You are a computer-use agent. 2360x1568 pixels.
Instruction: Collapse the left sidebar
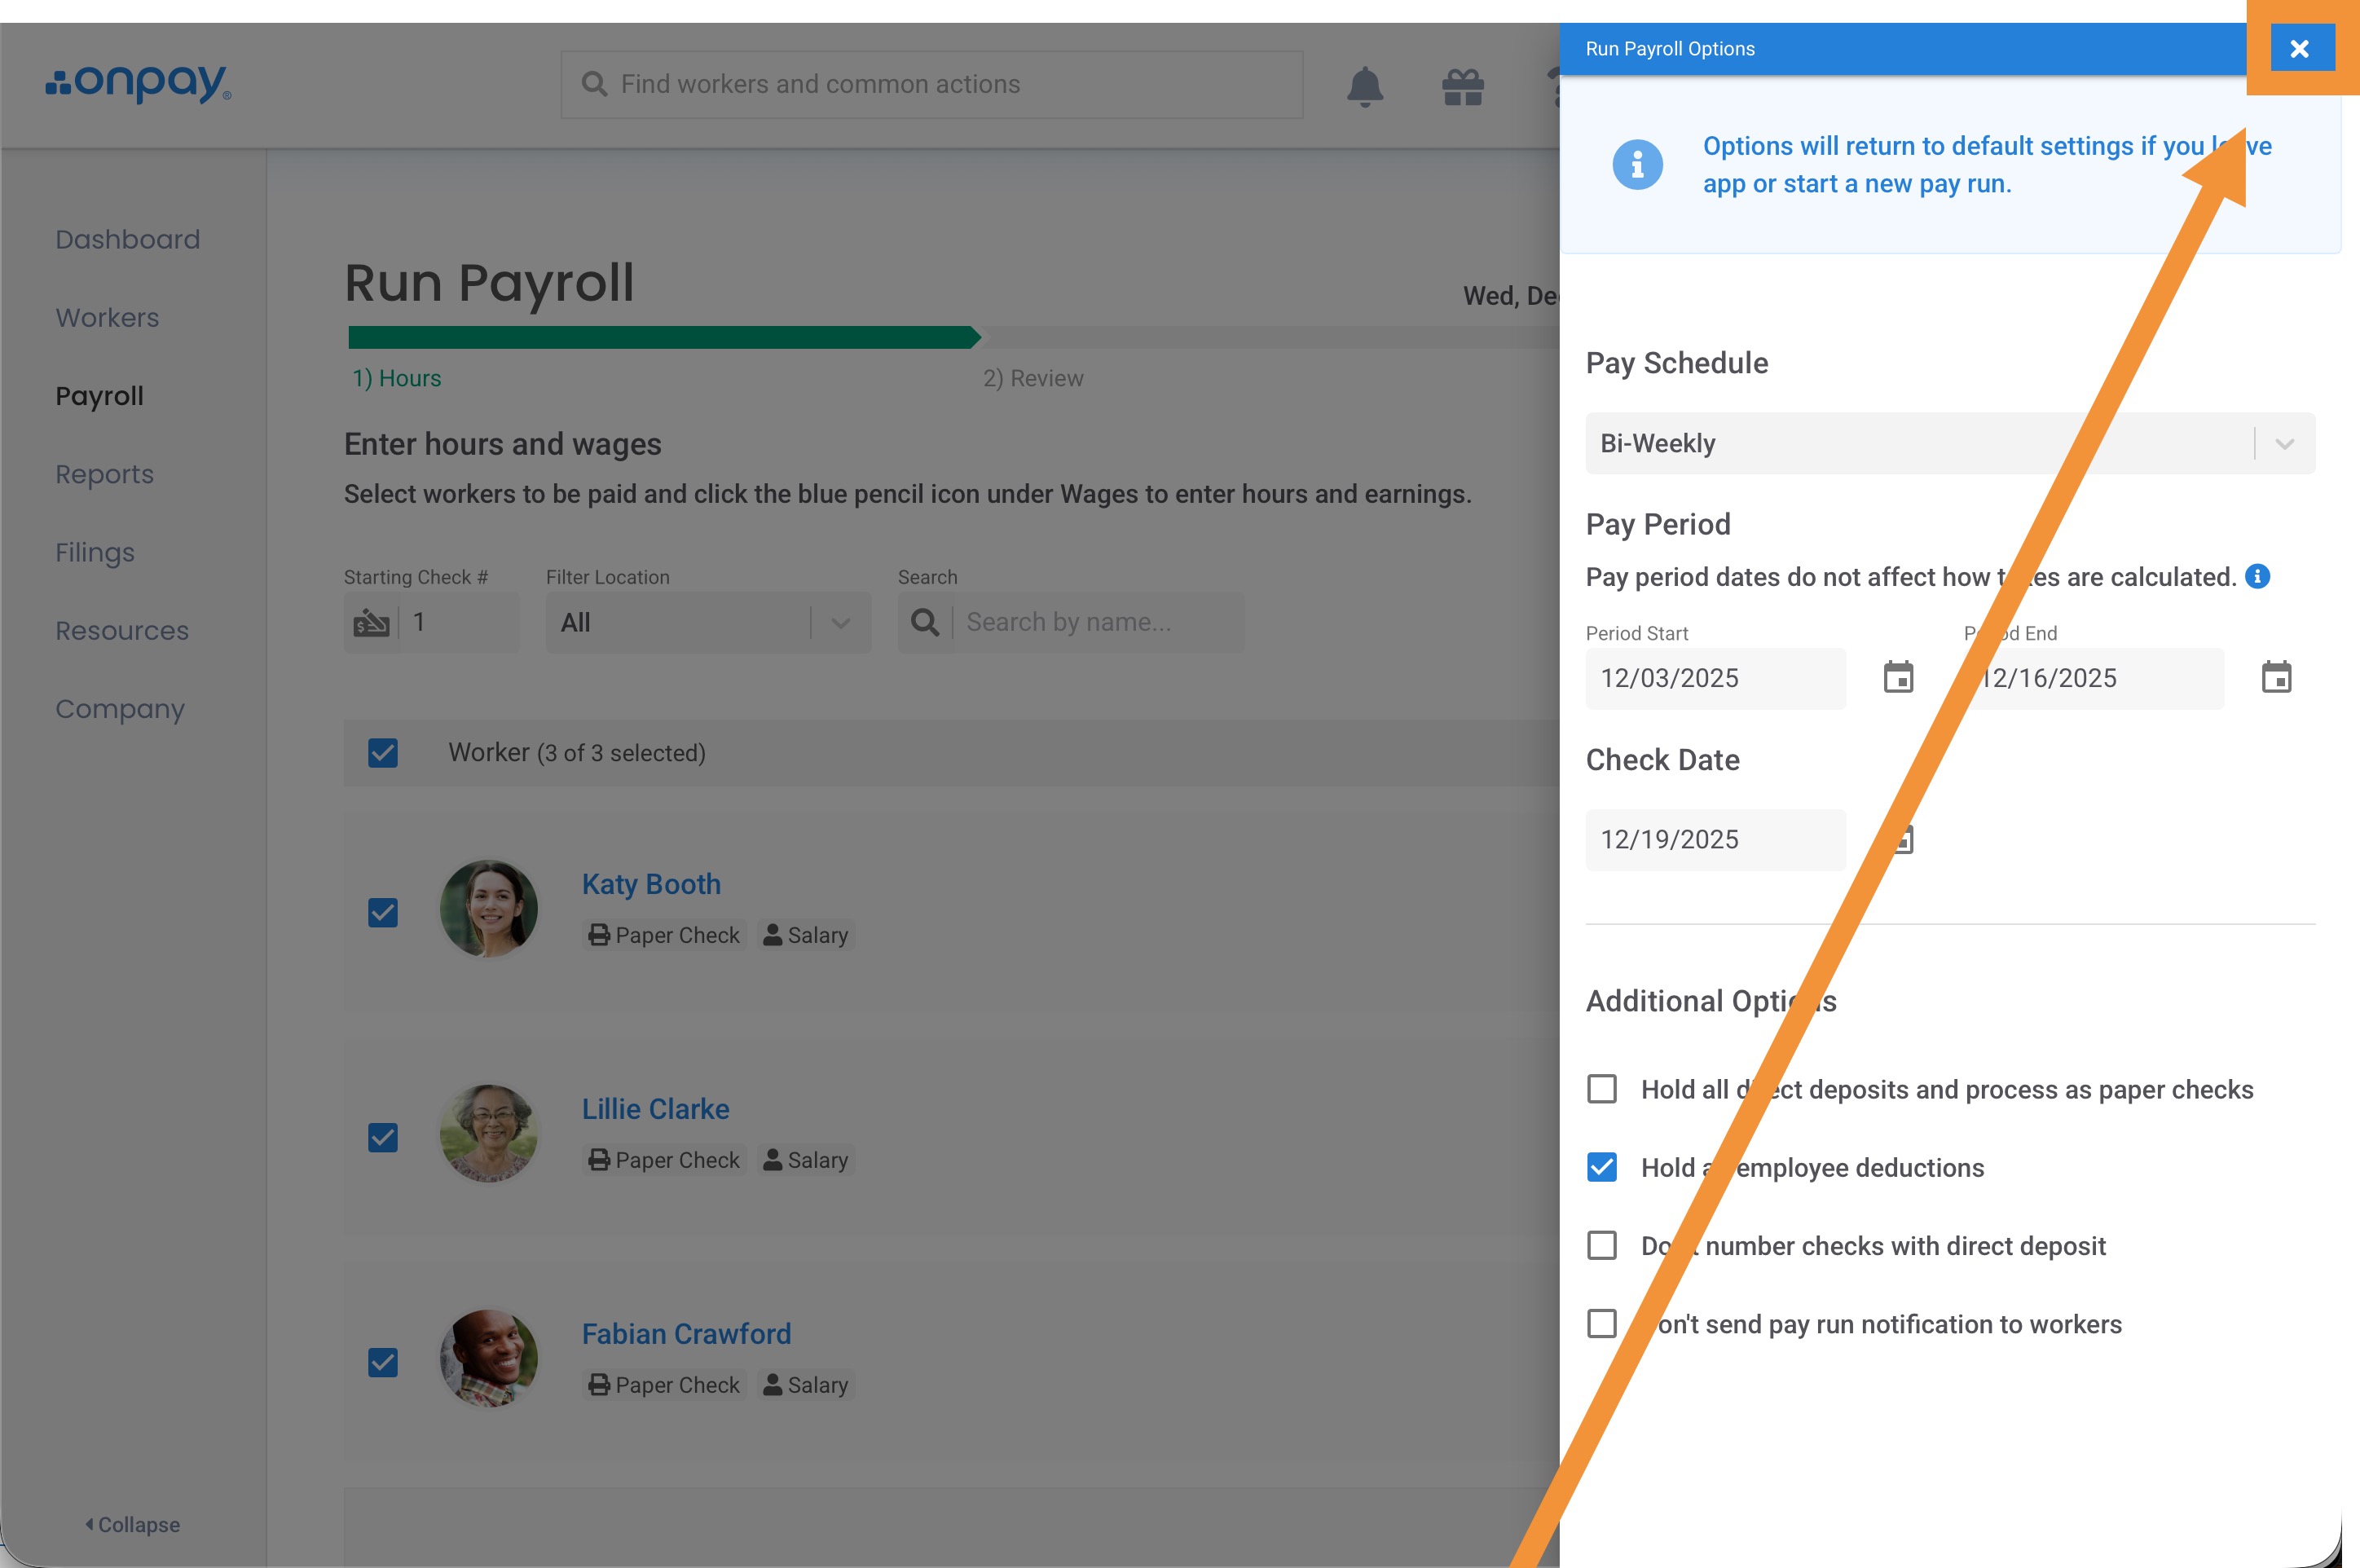coord(133,1524)
